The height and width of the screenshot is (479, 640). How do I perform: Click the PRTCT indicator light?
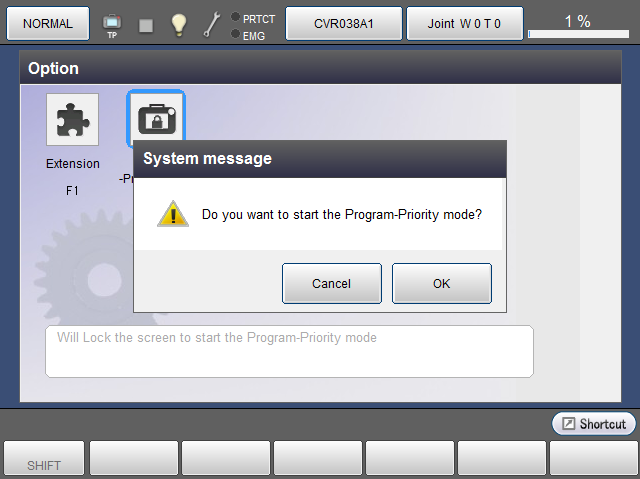click(x=235, y=17)
